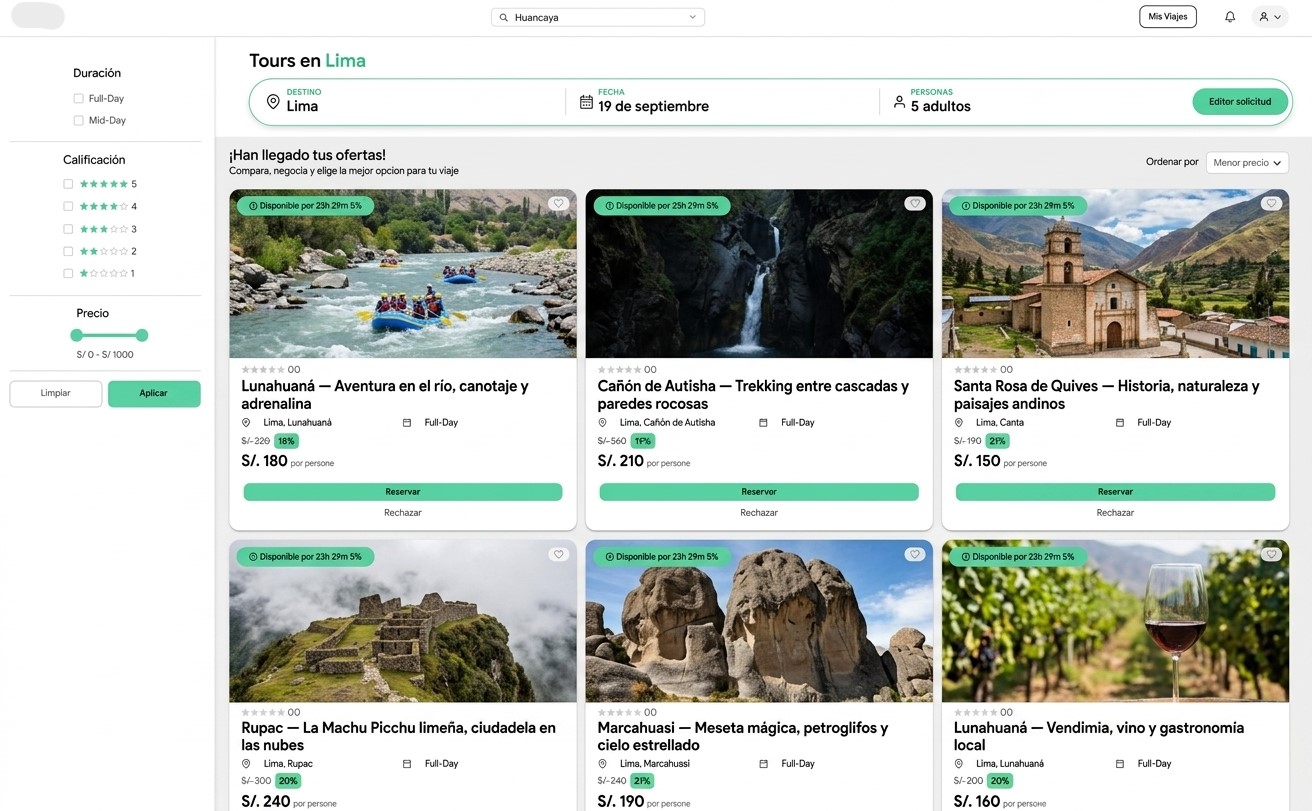Screen dimensions: 1312x811
Task: Favorite the Marcahuasi tour heart icon
Action: coord(915,555)
